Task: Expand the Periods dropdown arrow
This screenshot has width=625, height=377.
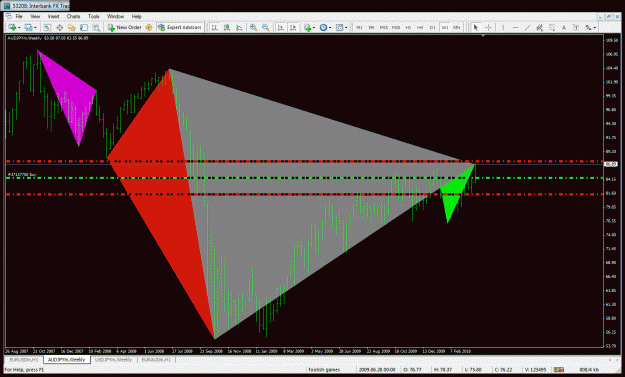Action: tap(330, 27)
